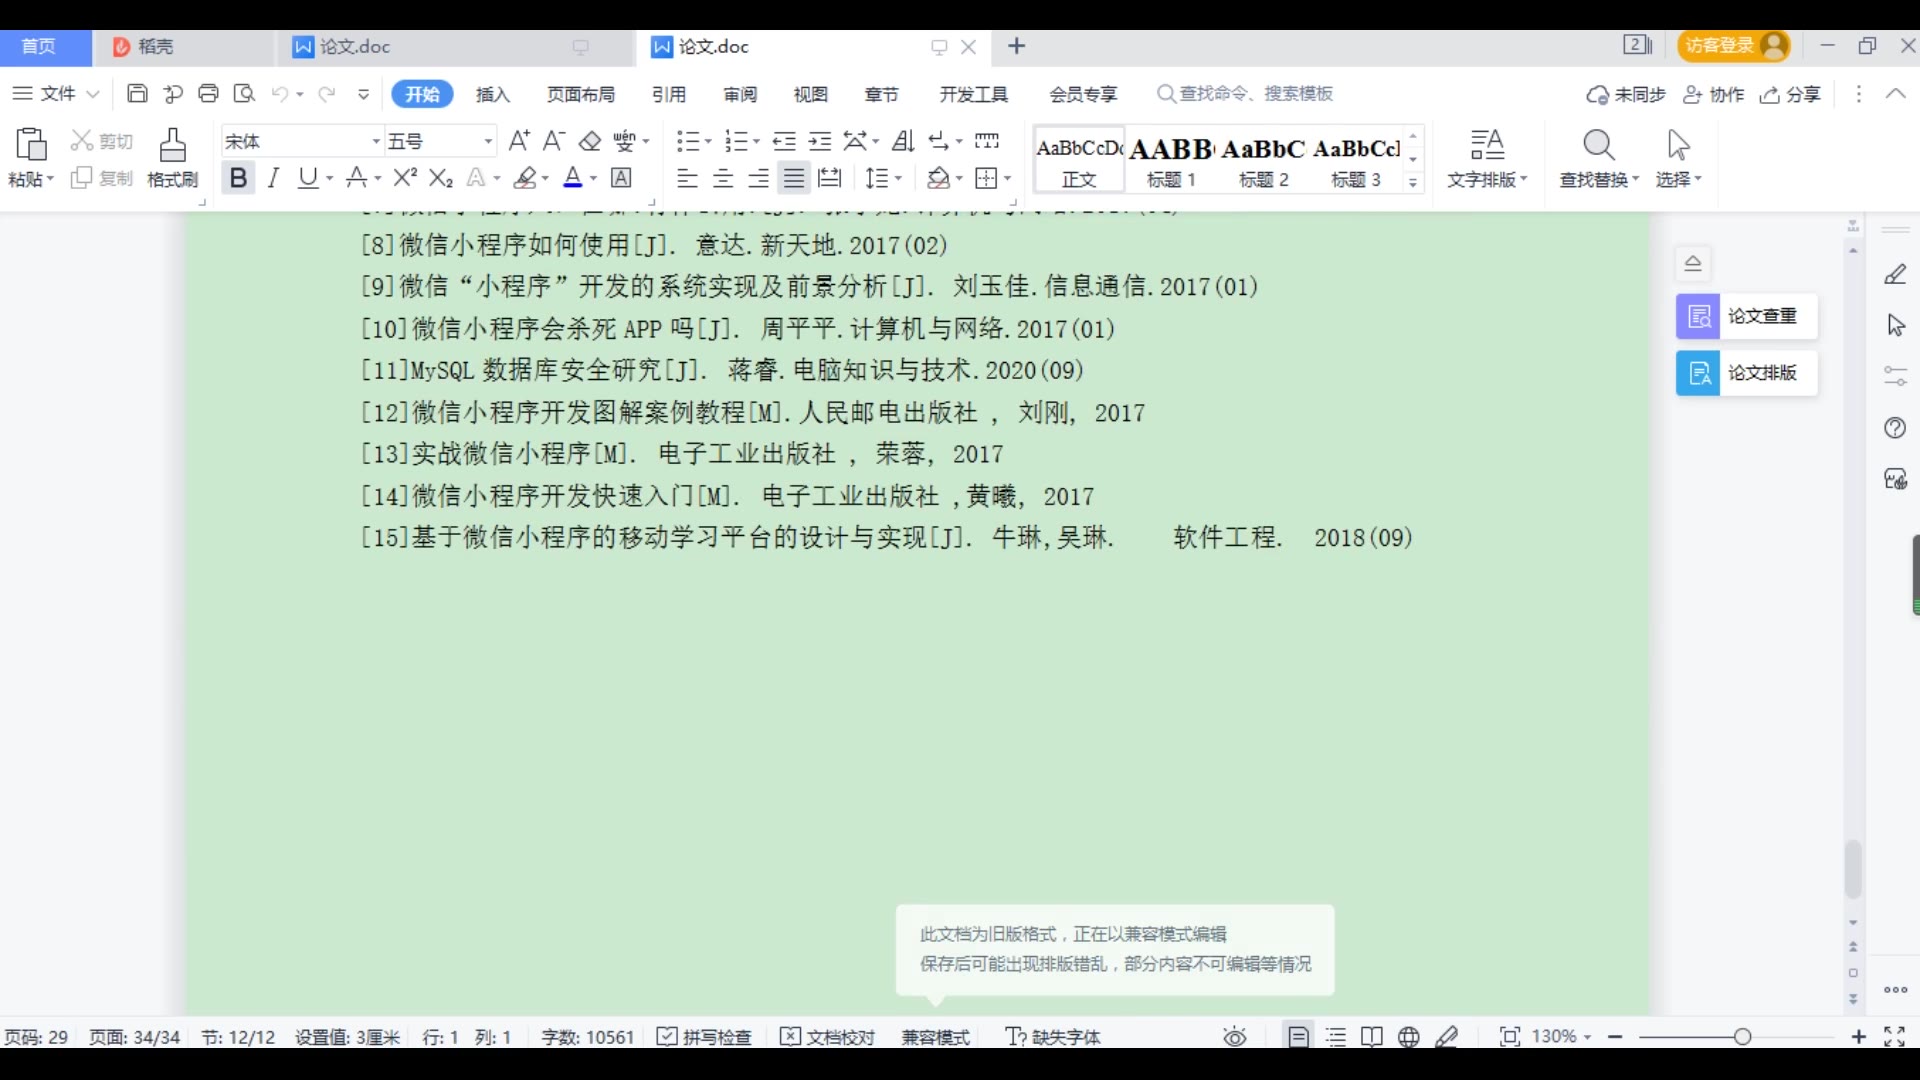Toggle spell check in status bar

[704, 1037]
